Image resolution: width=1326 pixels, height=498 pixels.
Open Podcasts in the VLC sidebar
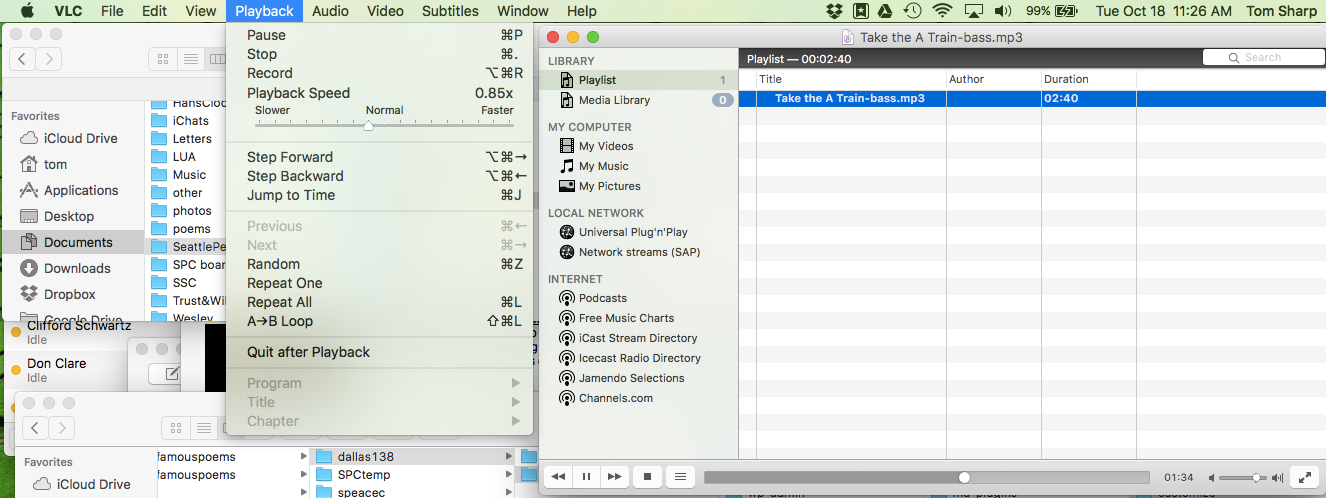602,298
